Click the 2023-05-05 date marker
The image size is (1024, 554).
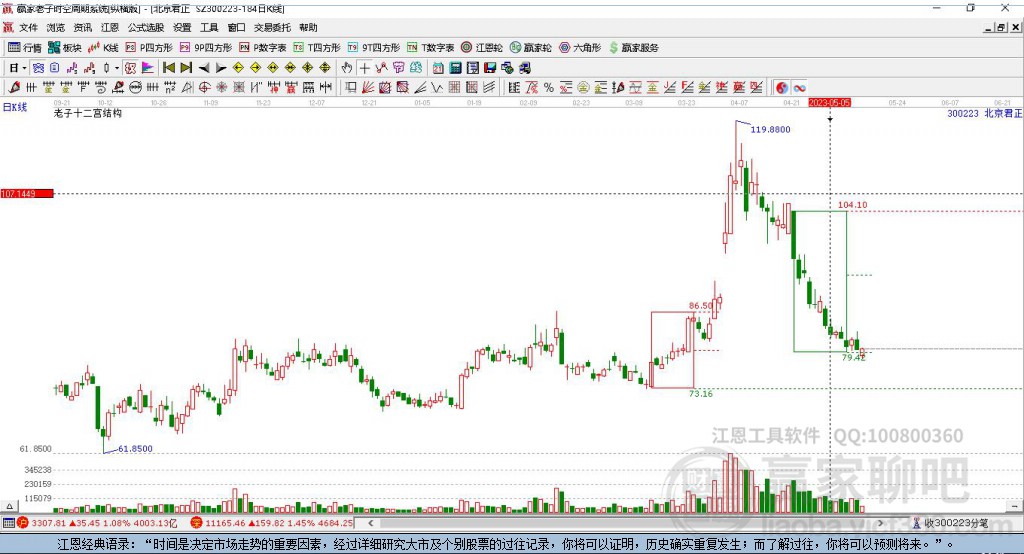[x=829, y=103]
